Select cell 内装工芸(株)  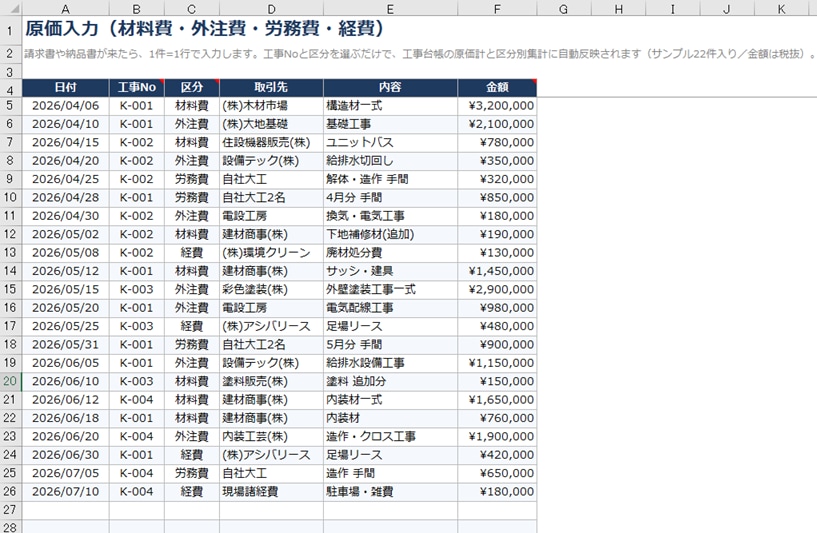[x=271, y=436]
